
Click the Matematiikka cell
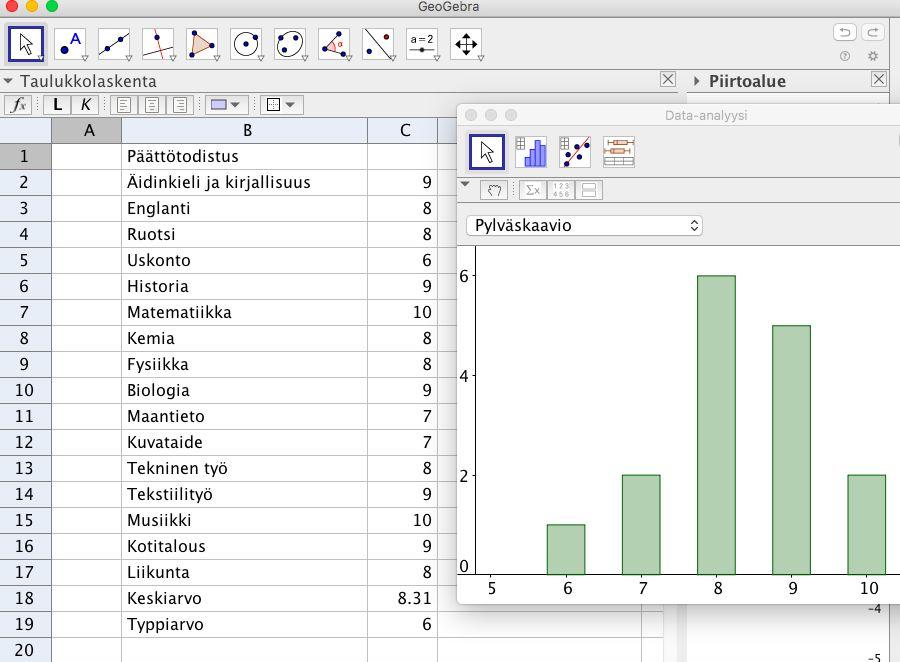[245, 312]
